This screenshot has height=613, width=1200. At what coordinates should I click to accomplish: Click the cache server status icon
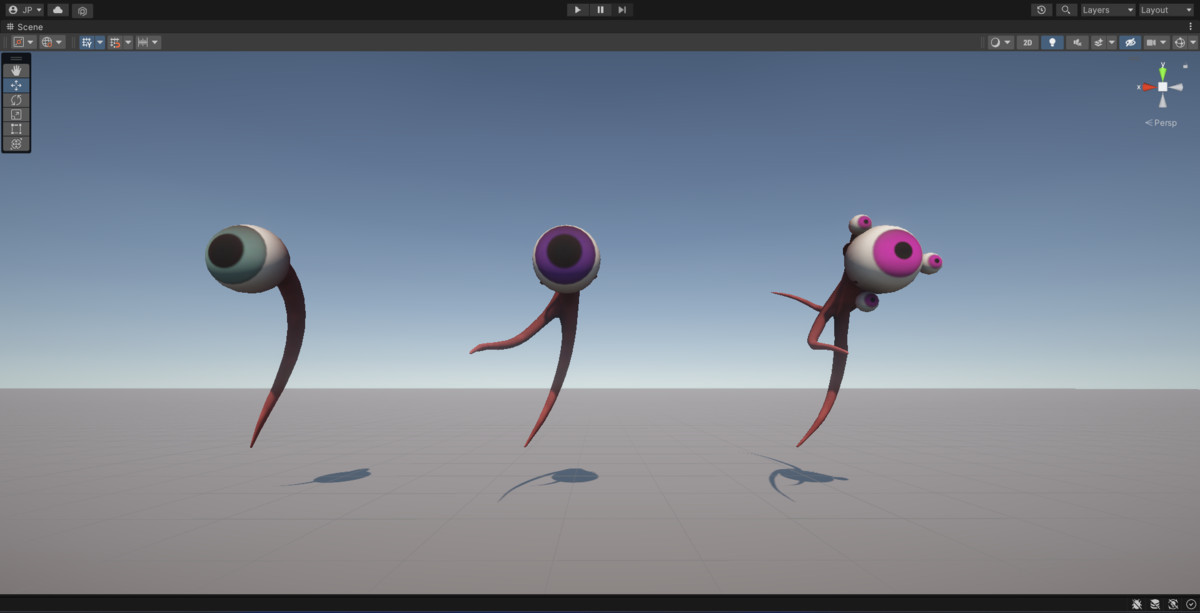1155,604
